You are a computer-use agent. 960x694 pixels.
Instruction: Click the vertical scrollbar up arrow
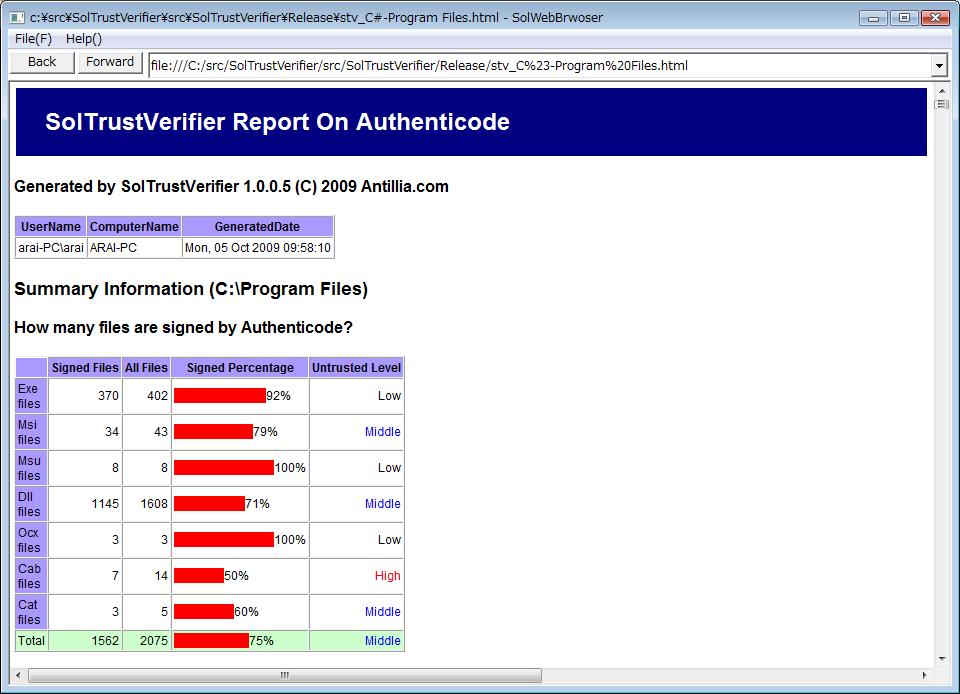(942, 91)
